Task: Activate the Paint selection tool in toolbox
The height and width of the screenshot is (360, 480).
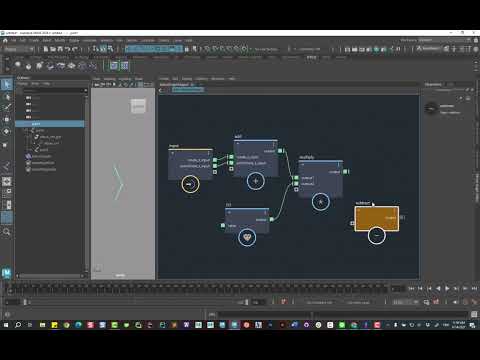Action: [7, 108]
